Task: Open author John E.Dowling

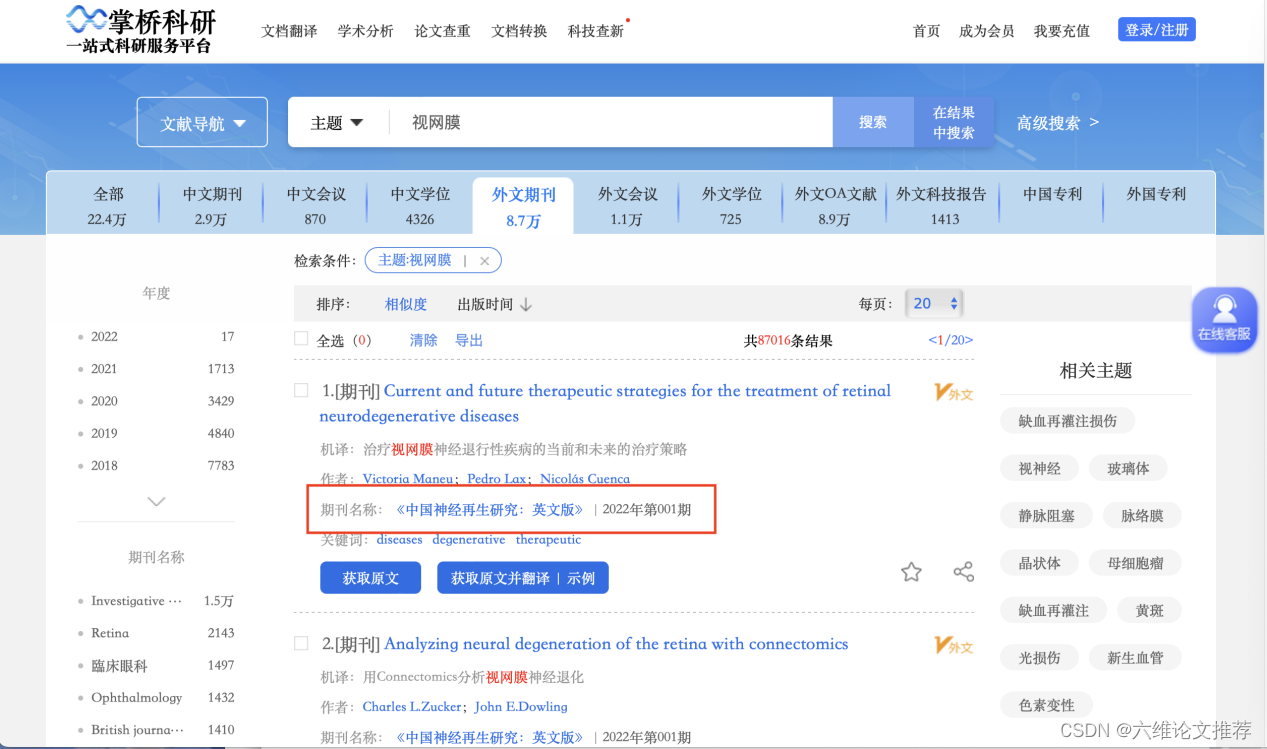Action: [x=521, y=707]
